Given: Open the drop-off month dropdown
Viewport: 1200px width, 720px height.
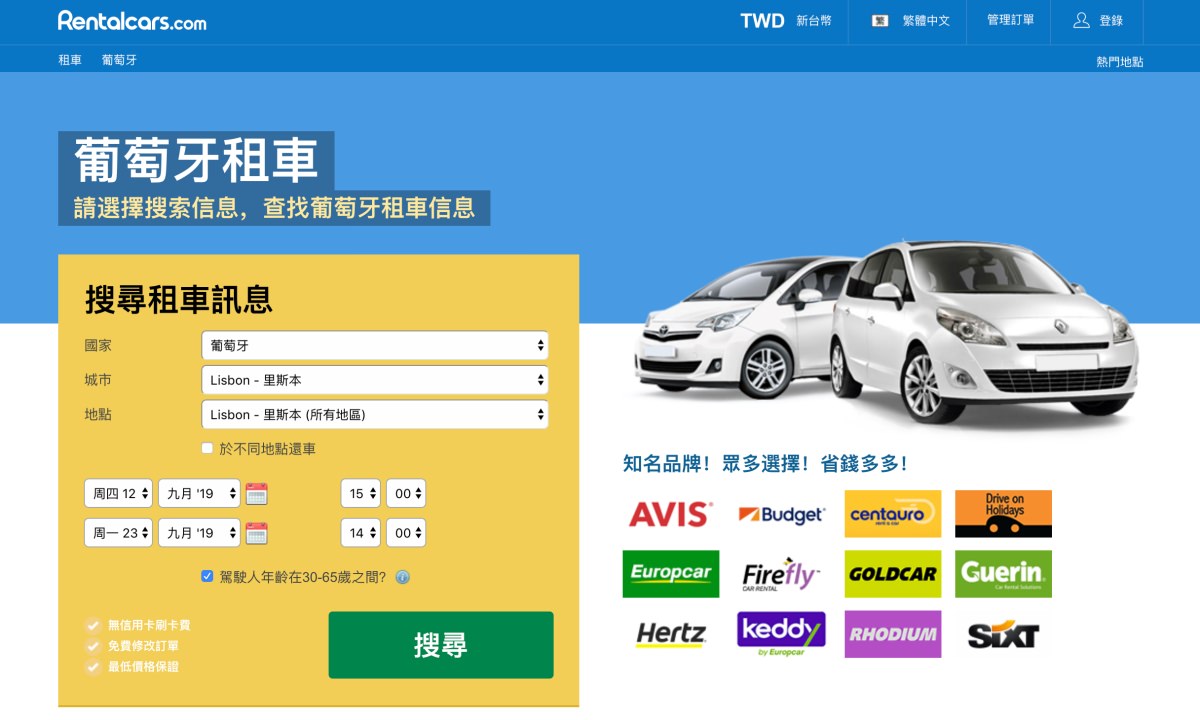Looking at the screenshot, I should click(199, 533).
